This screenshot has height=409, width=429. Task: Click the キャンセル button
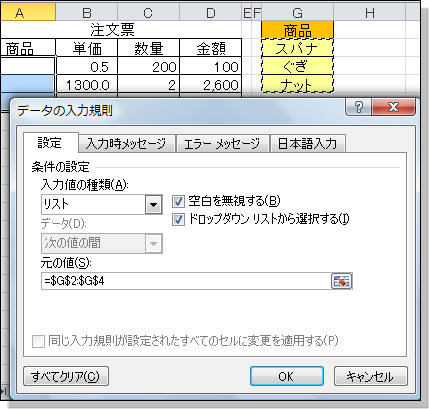371,376
